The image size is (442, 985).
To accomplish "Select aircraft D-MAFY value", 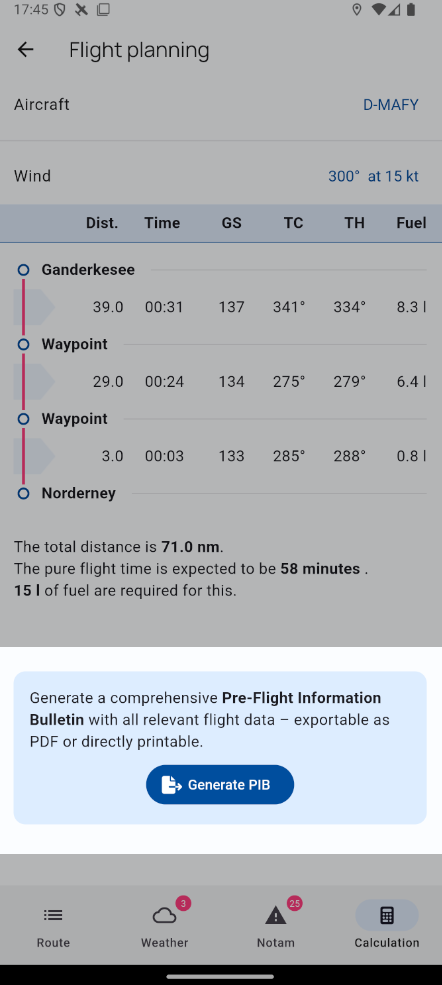I will [391, 105].
